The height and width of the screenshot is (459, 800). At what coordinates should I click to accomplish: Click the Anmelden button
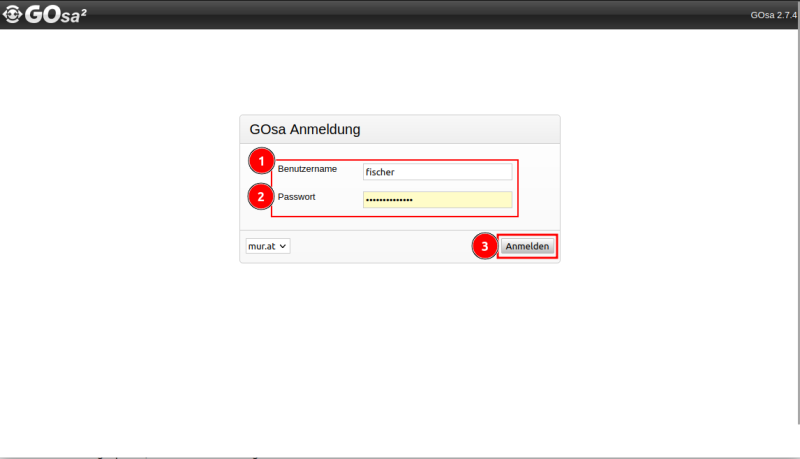(527, 246)
